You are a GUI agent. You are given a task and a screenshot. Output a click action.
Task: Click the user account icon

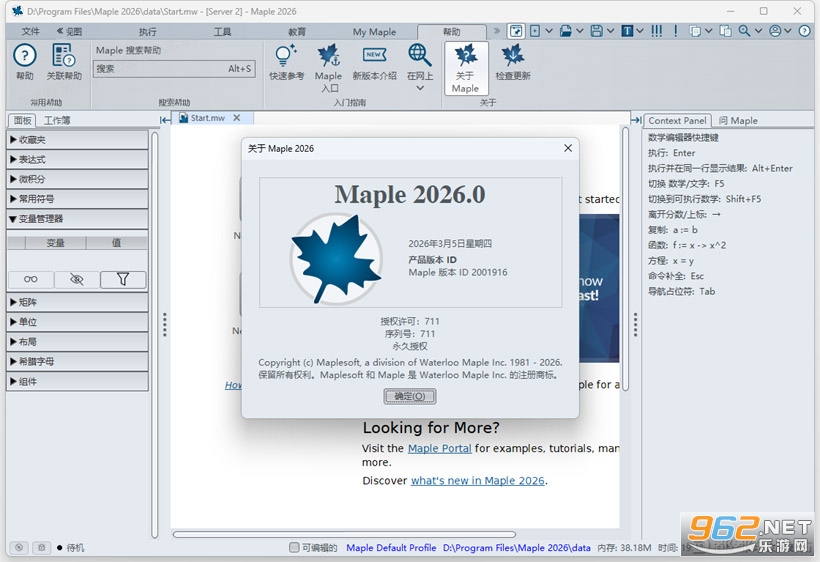(775, 31)
